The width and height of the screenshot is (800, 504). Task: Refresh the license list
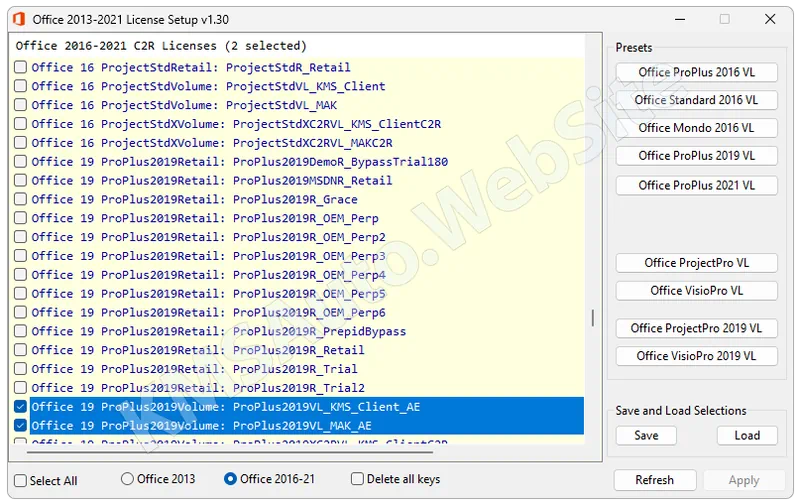click(655, 480)
